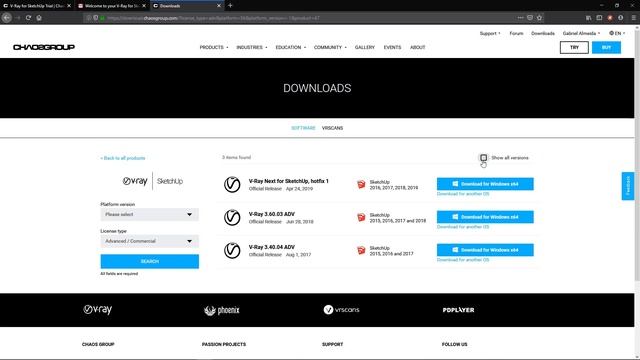The height and width of the screenshot is (360, 640).
Task: Switch to the Welcome to your V-Ray tab
Action: coord(112,6)
